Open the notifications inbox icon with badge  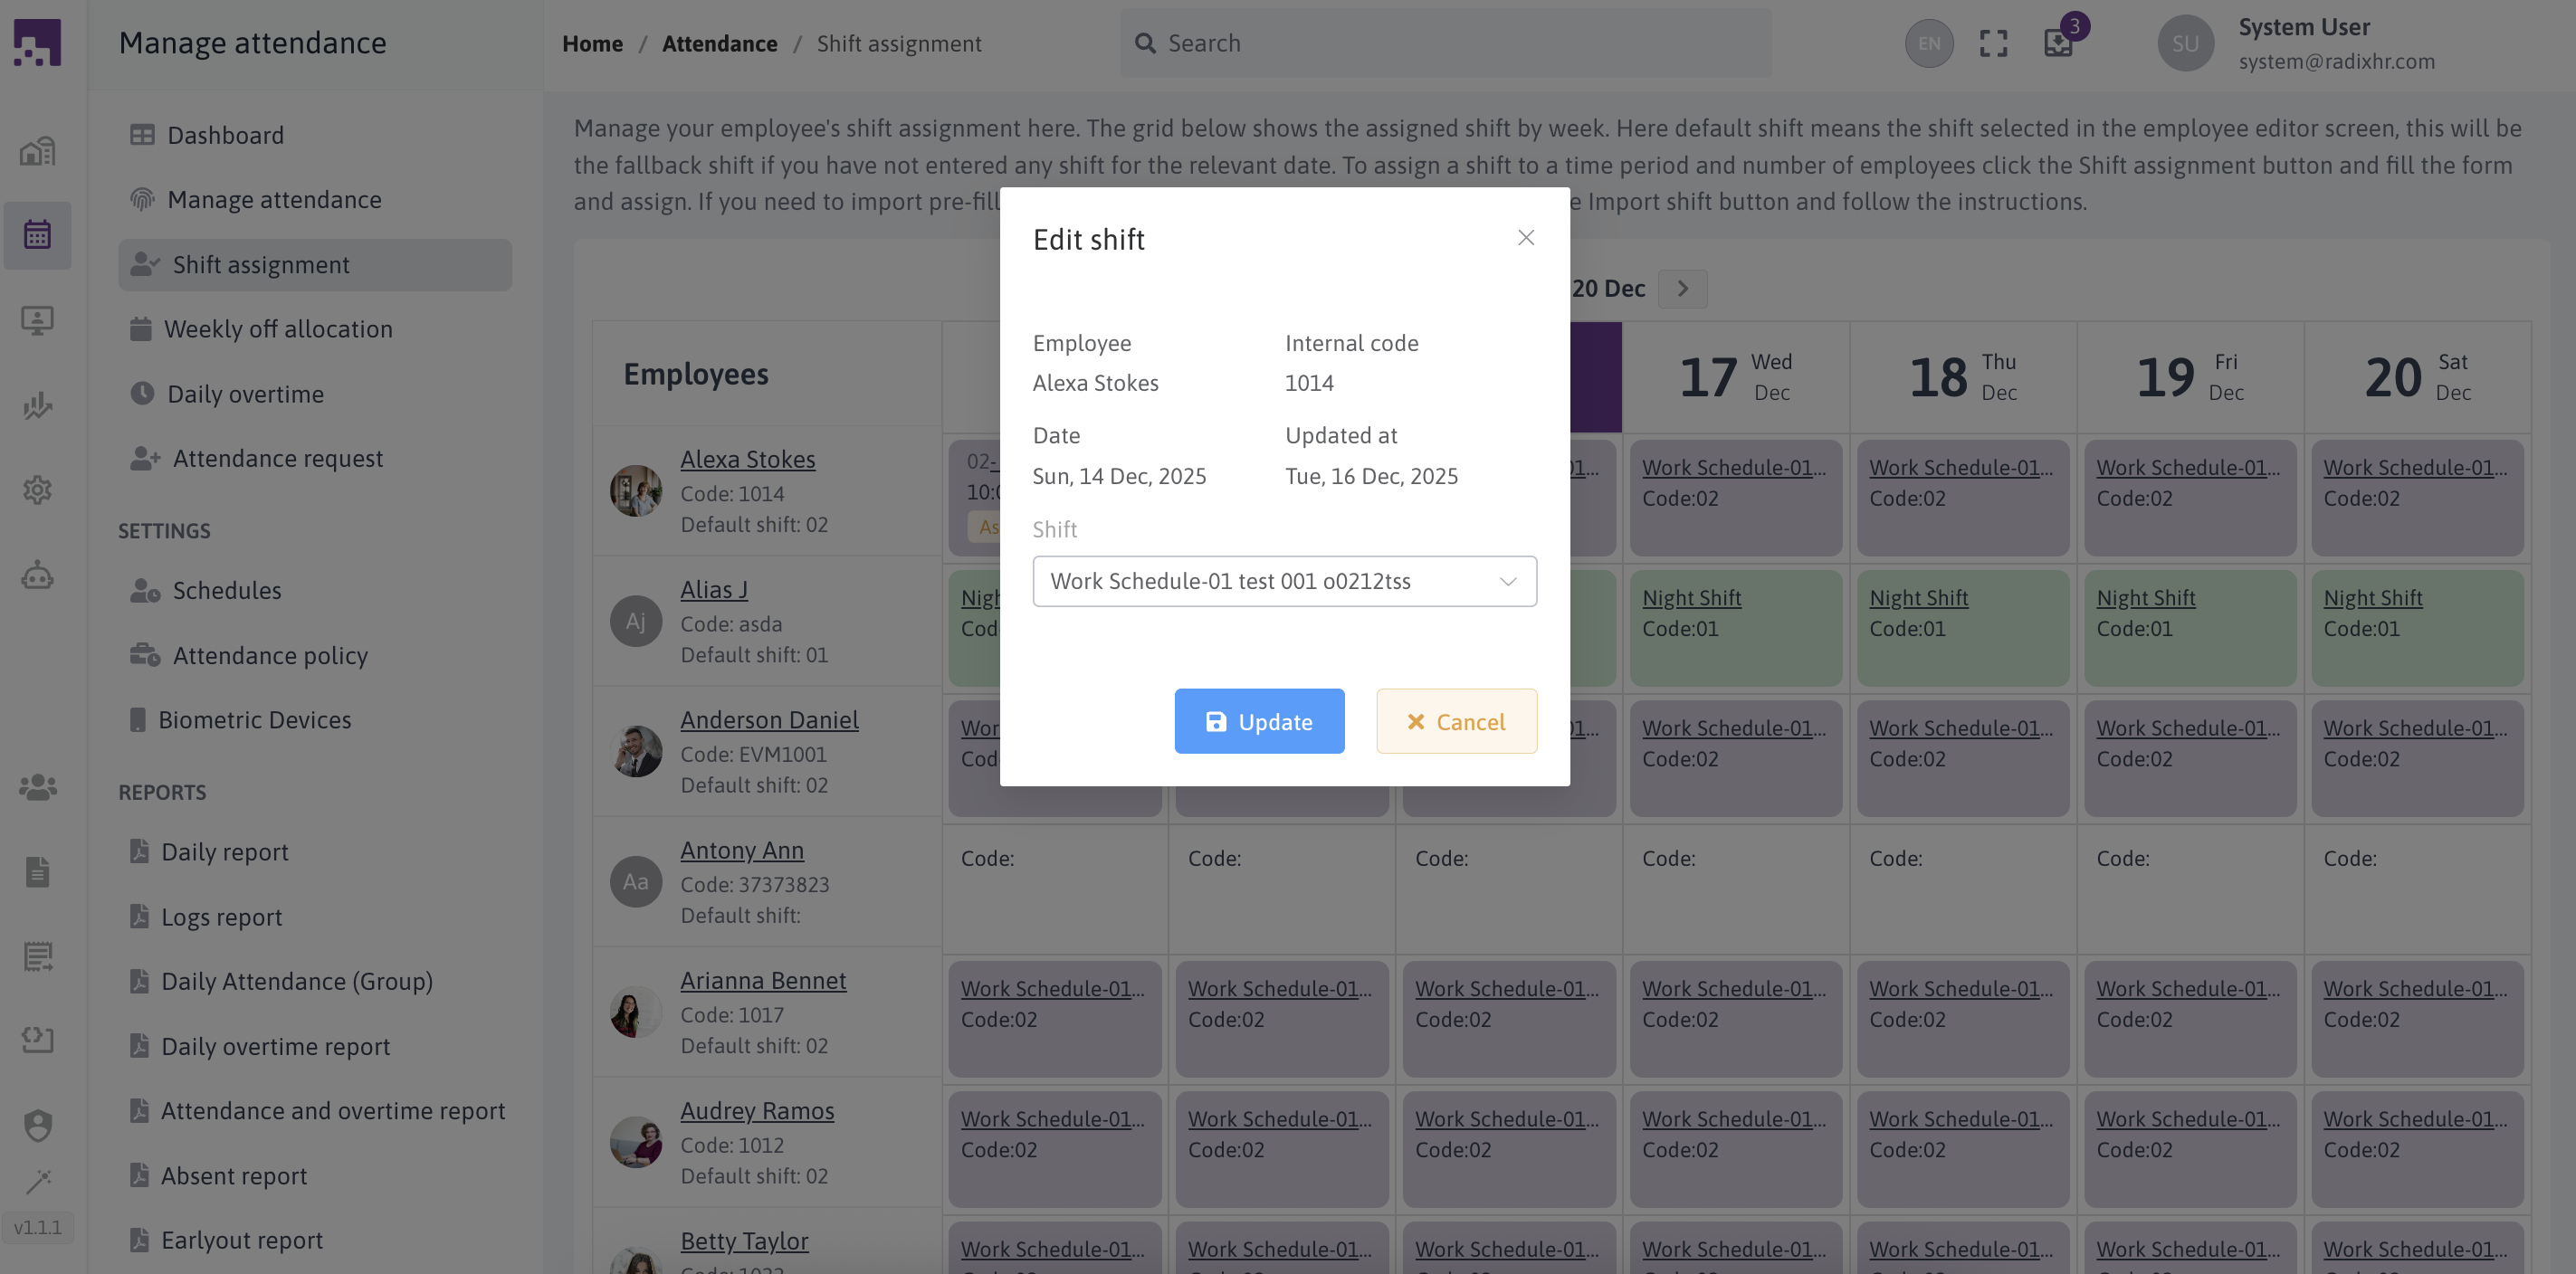coord(2058,43)
